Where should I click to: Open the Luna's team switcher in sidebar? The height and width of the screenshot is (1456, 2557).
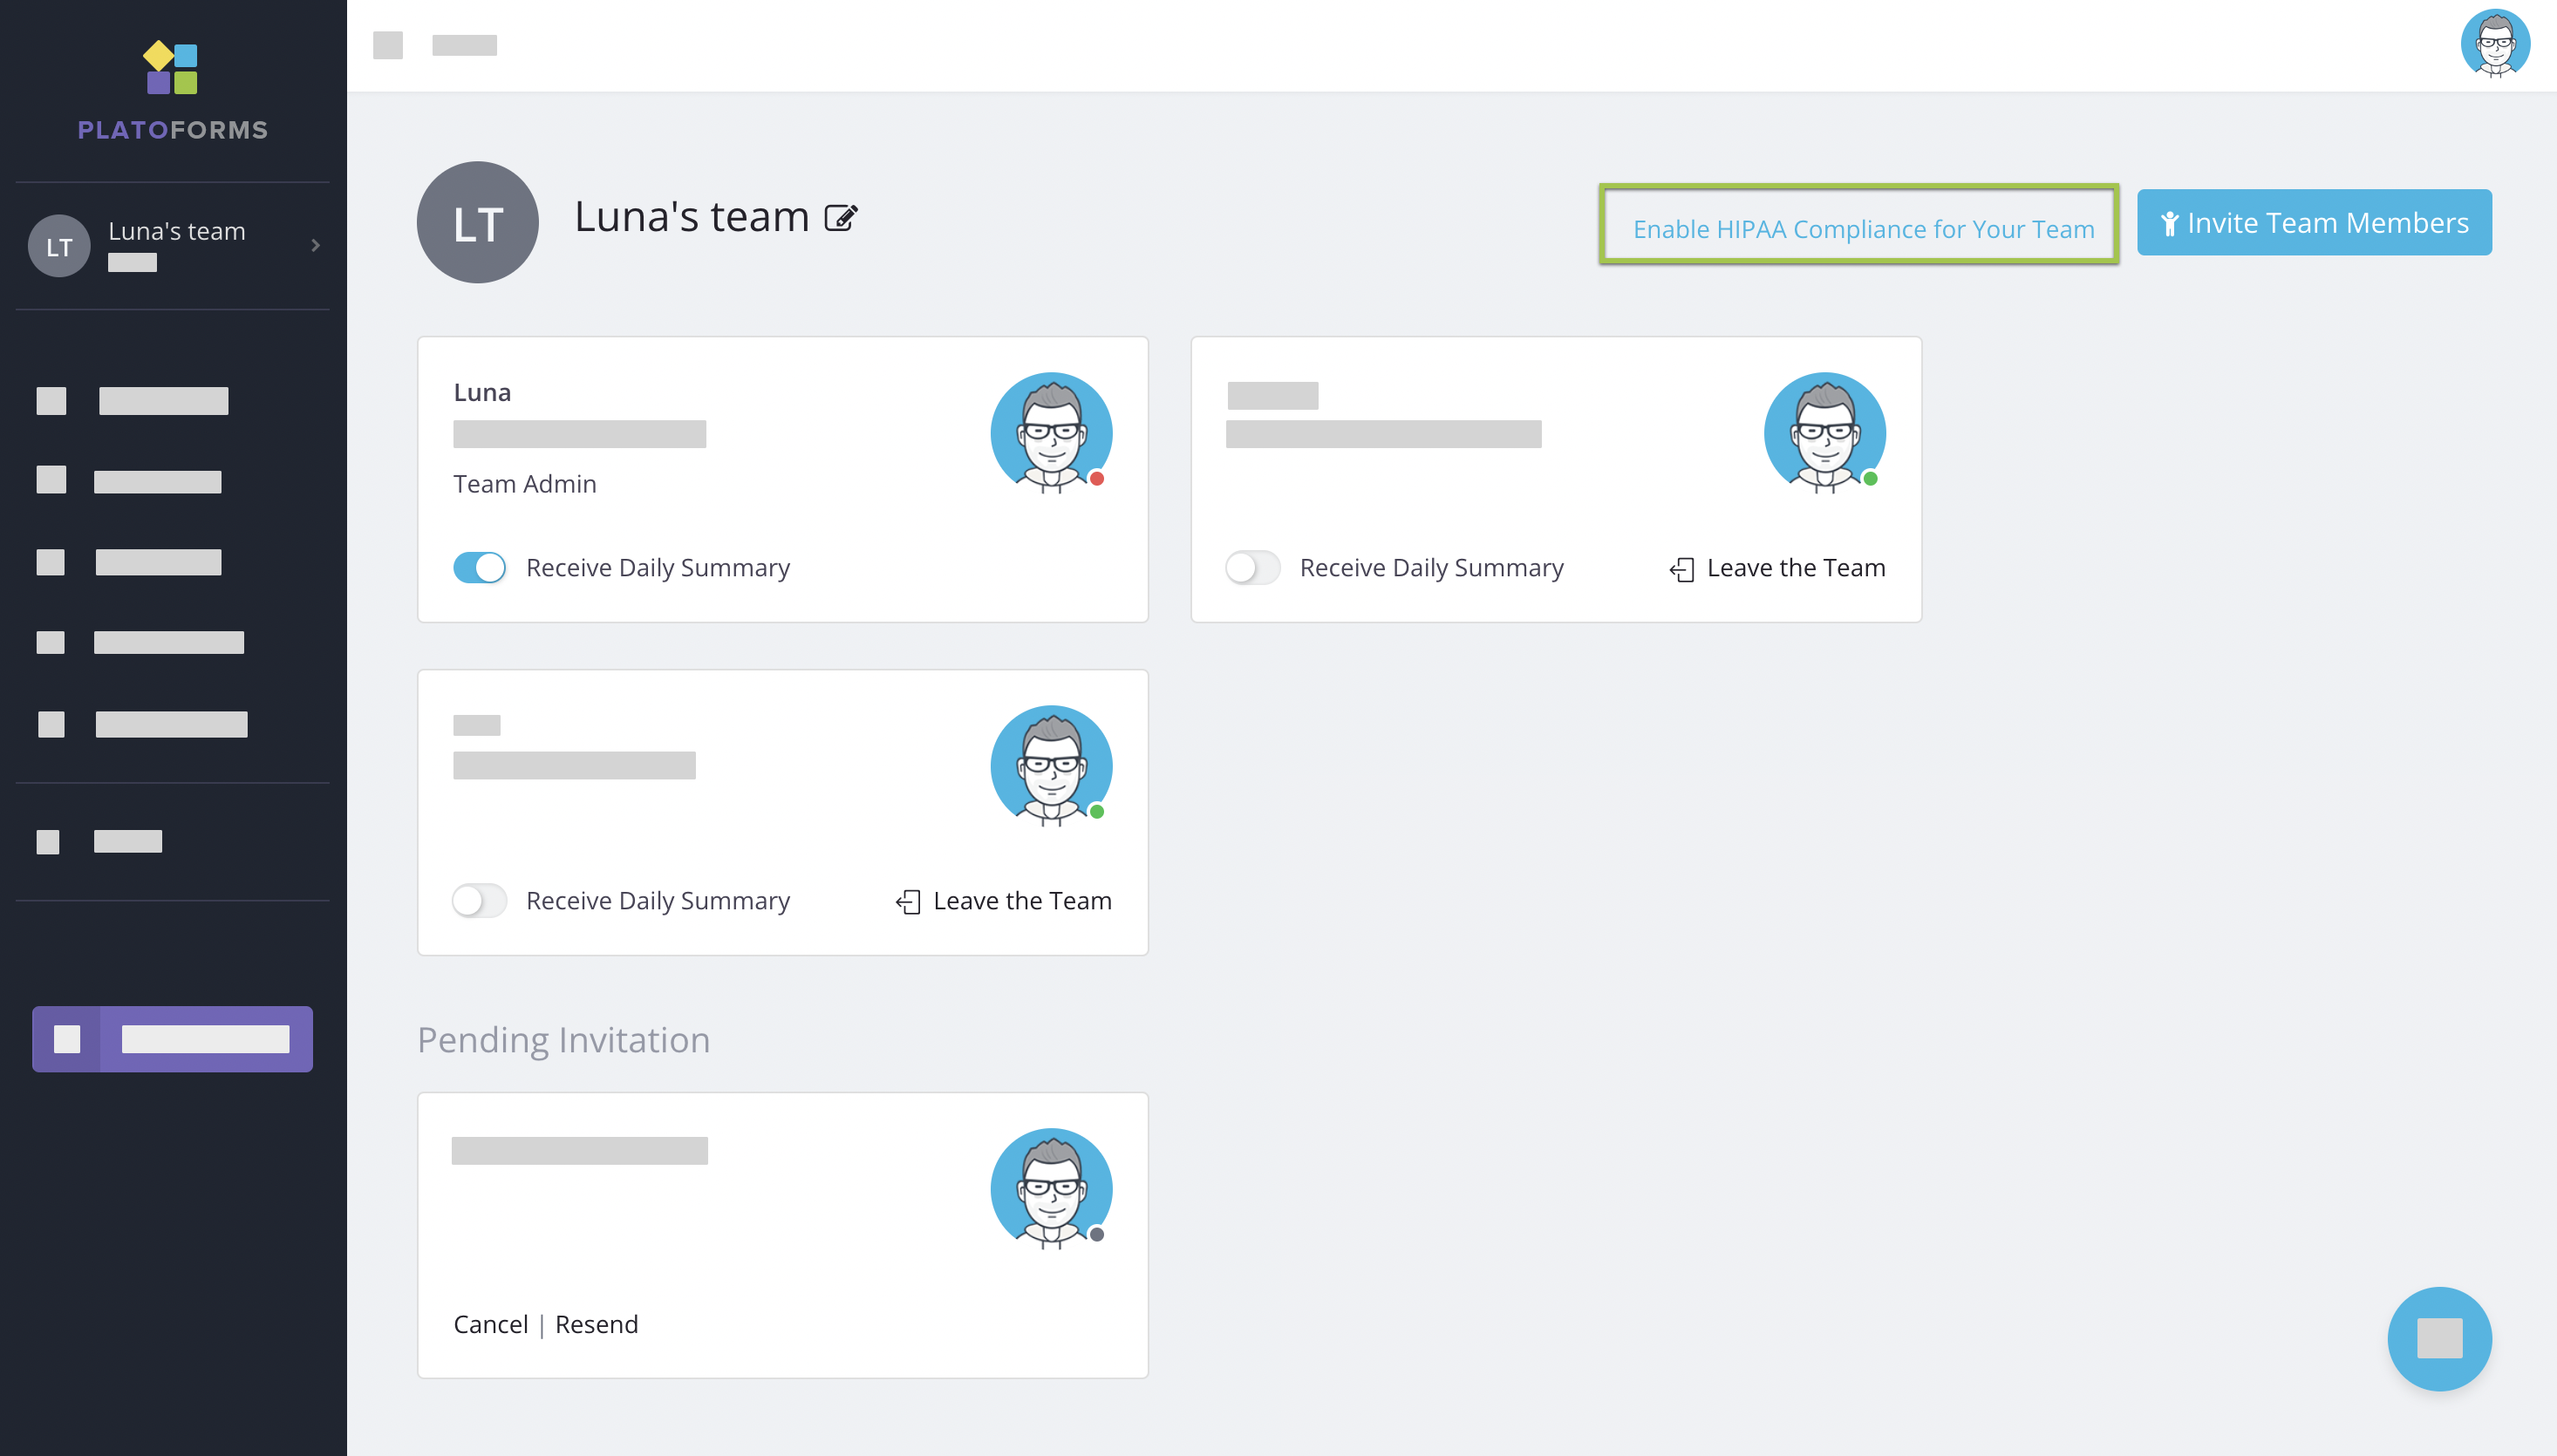tap(177, 232)
